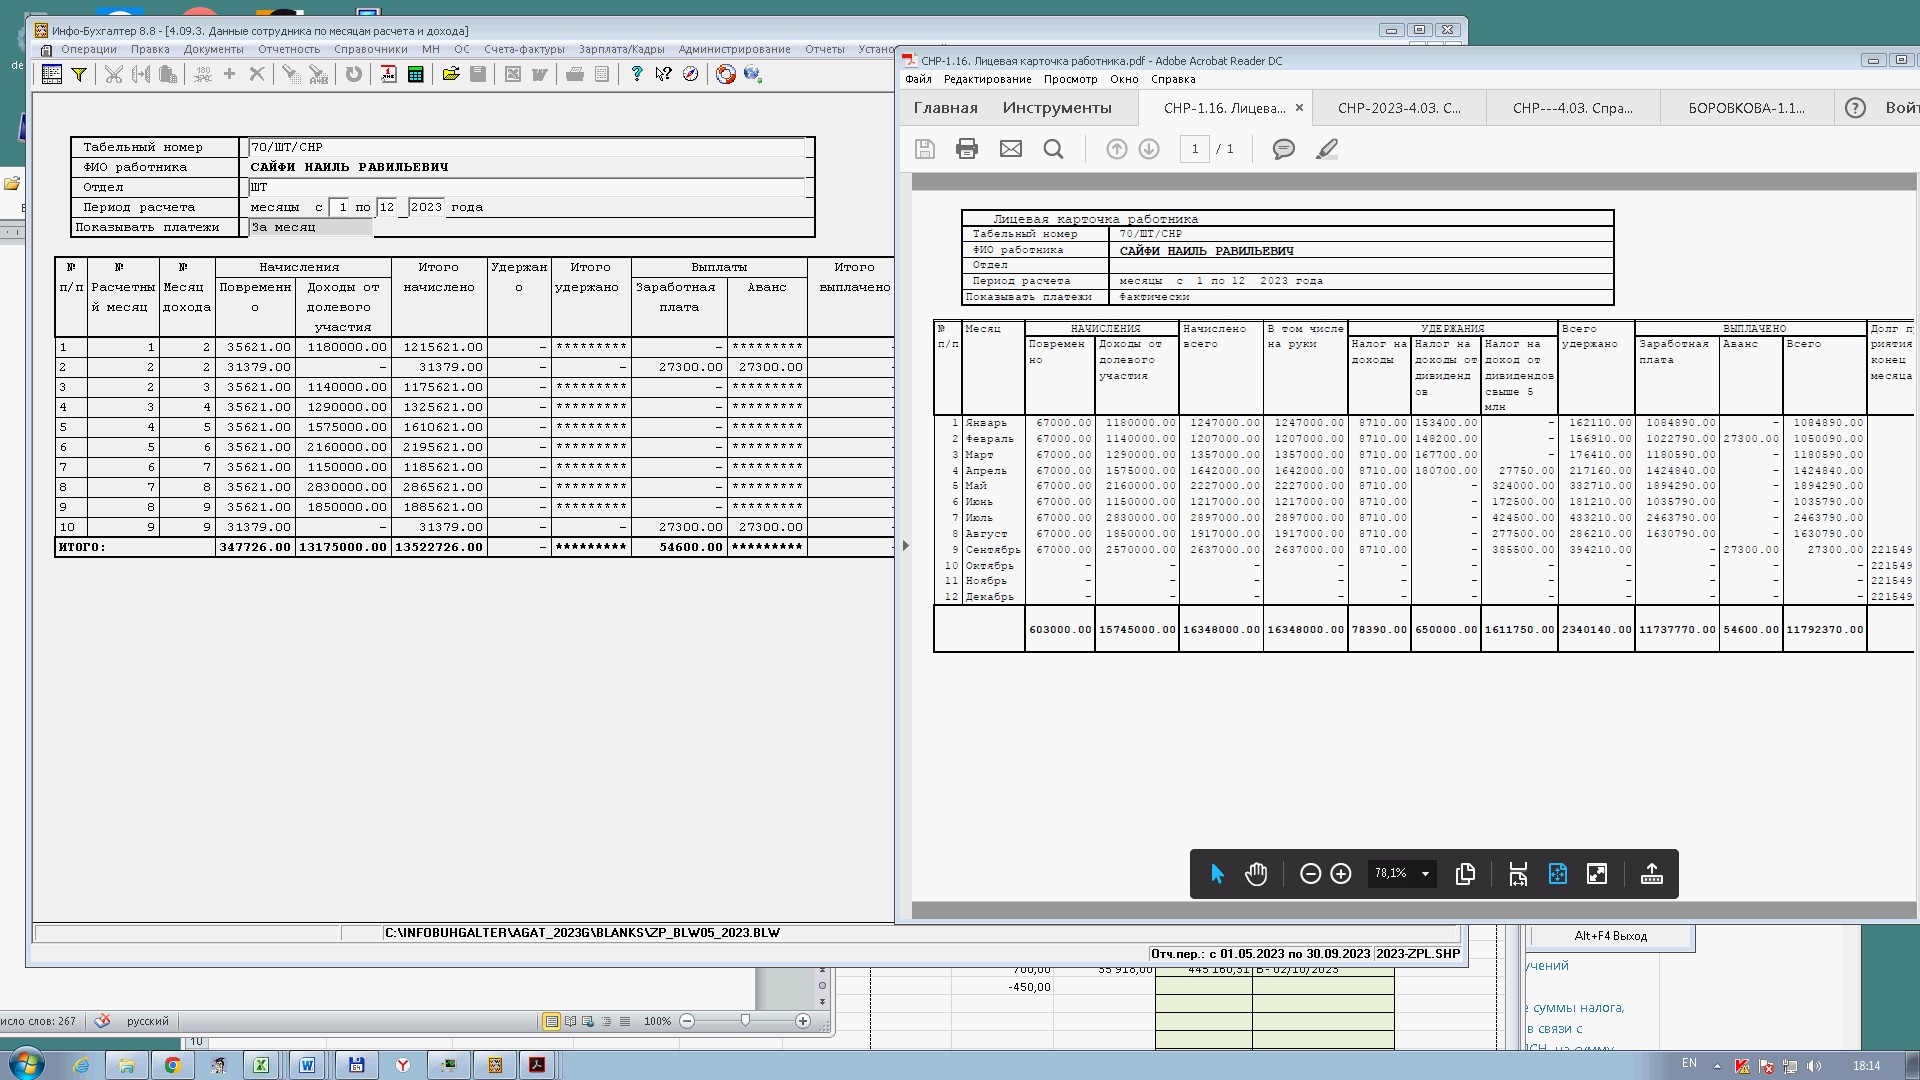The width and height of the screenshot is (1920, 1080).
Task: Click the paste clipboard icon in toolbar
Action: click(168, 74)
